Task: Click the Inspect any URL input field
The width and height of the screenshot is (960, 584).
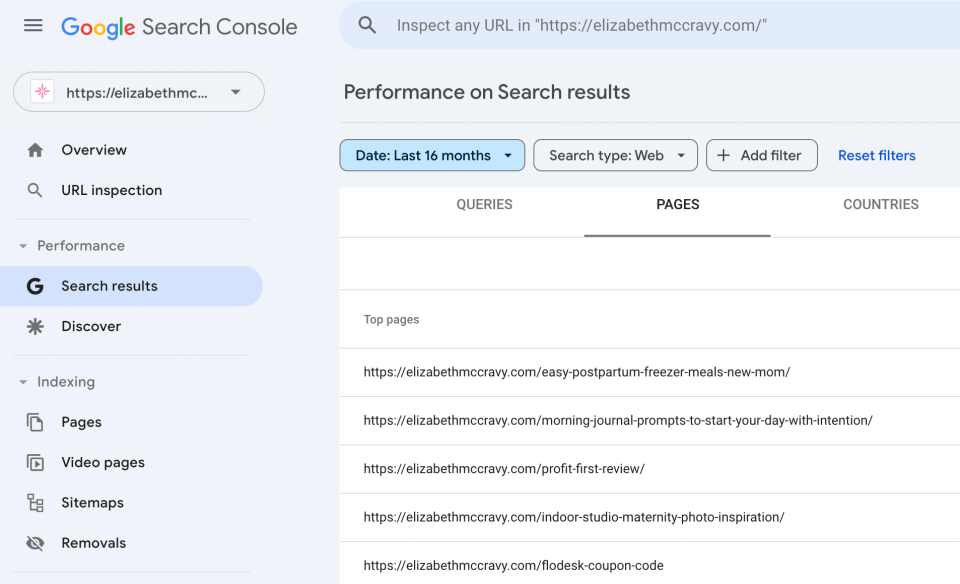Action: pyautogui.click(x=600, y=25)
